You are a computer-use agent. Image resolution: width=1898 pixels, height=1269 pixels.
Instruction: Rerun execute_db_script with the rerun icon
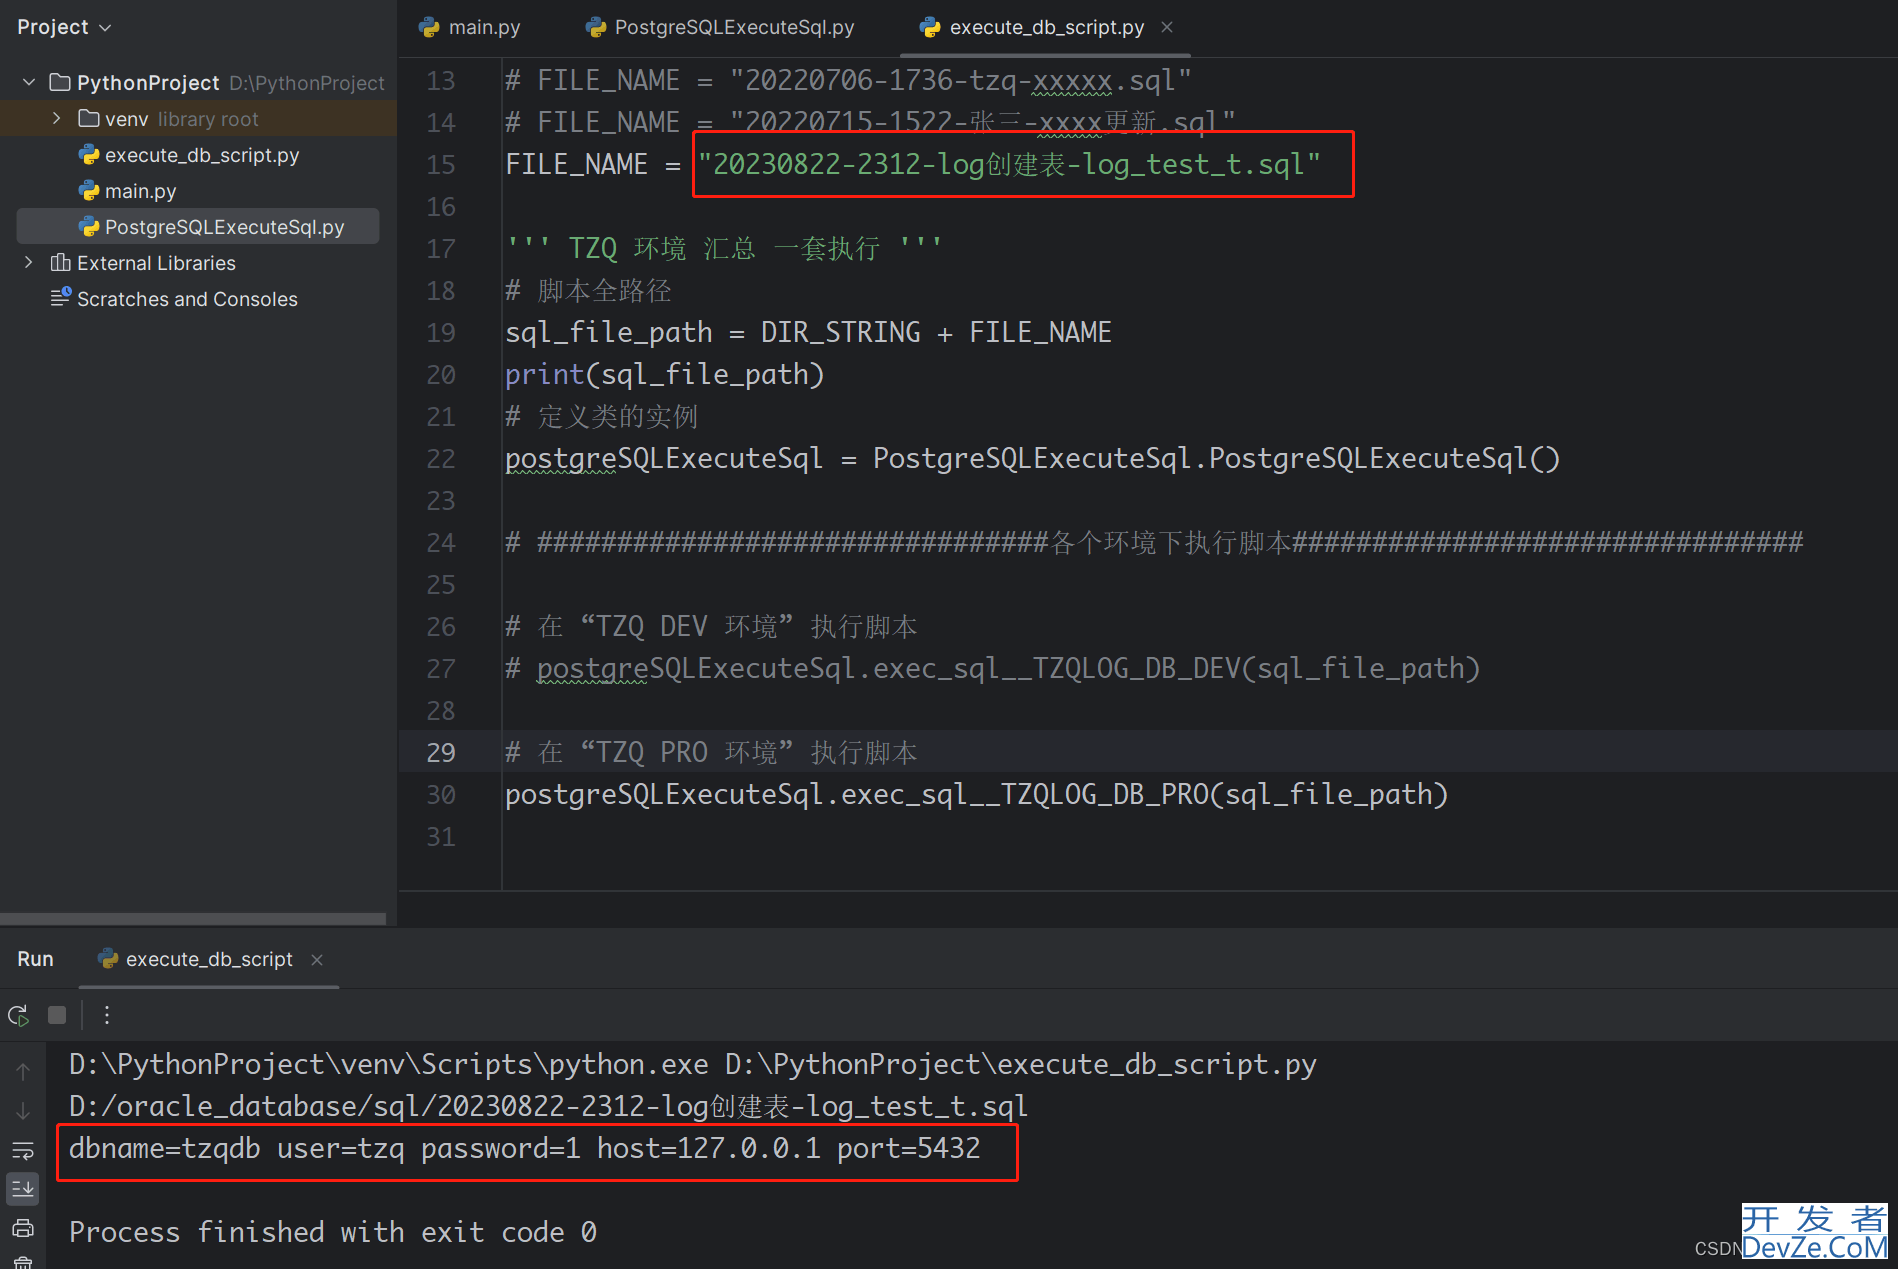click(x=19, y=1015)
